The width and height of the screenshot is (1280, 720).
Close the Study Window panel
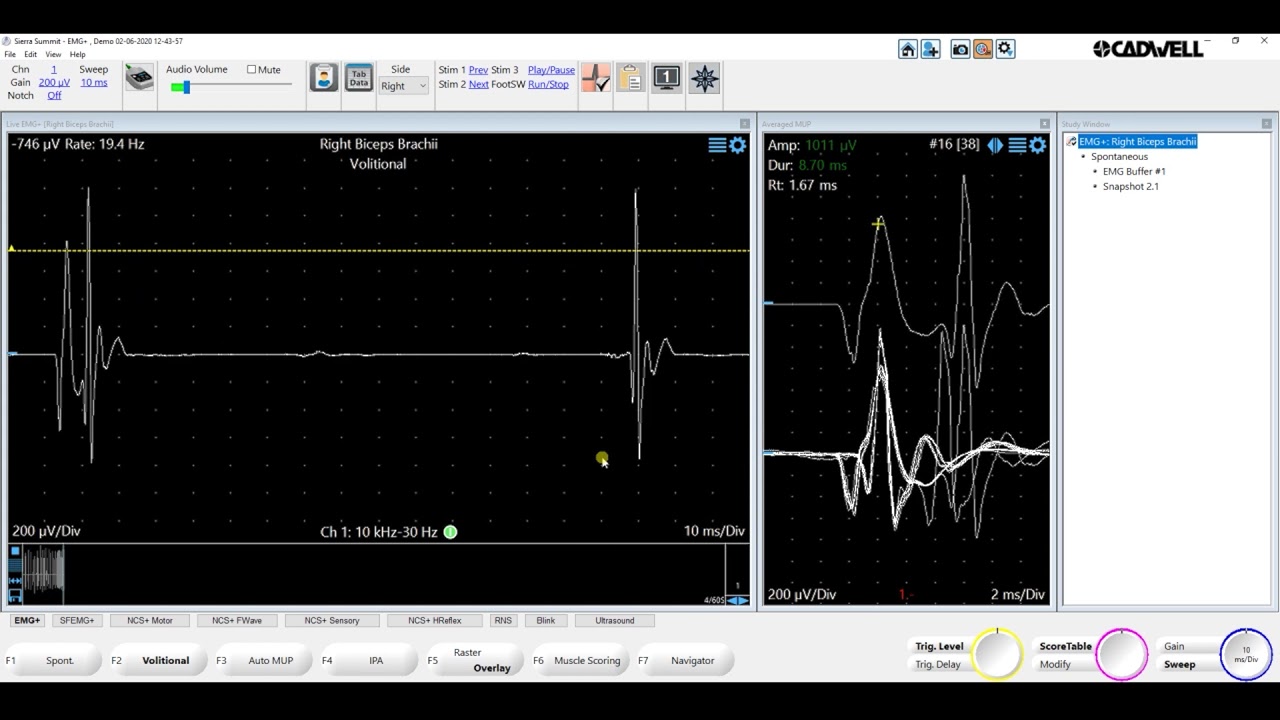1267,124
